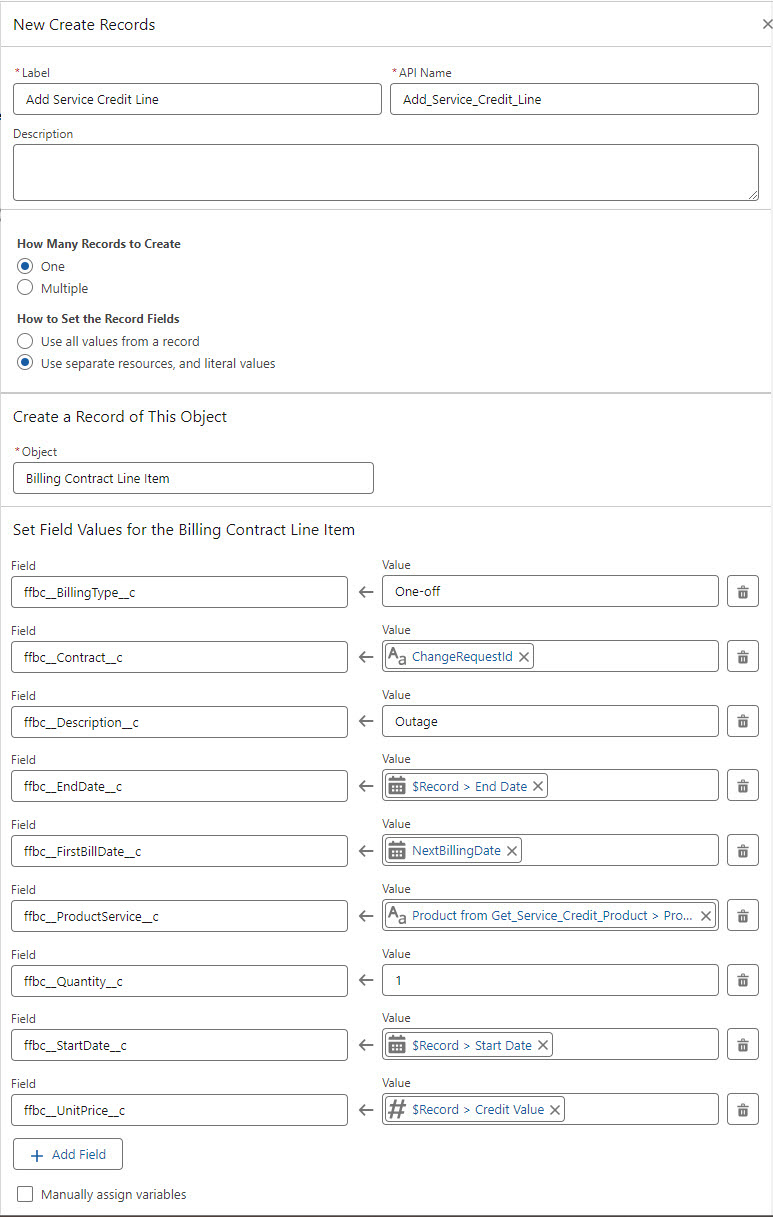
Task: Select the Multiple records radio option
Action: pos(26,288)
